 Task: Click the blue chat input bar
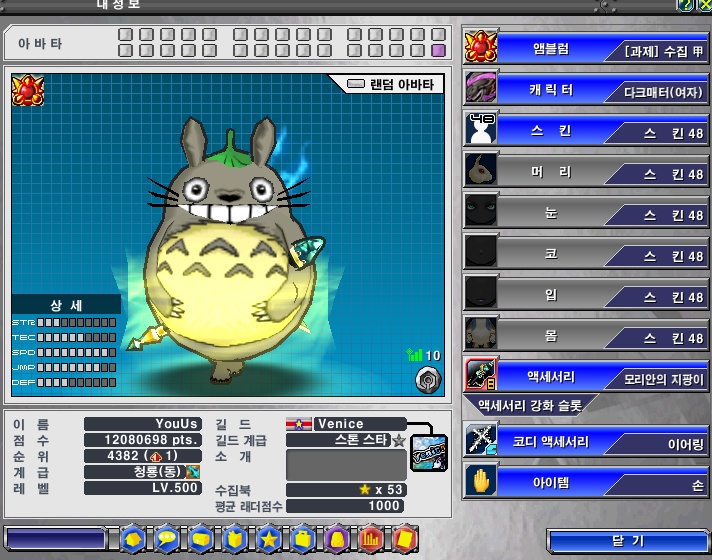pyautogui.click(x=56, y=539)
